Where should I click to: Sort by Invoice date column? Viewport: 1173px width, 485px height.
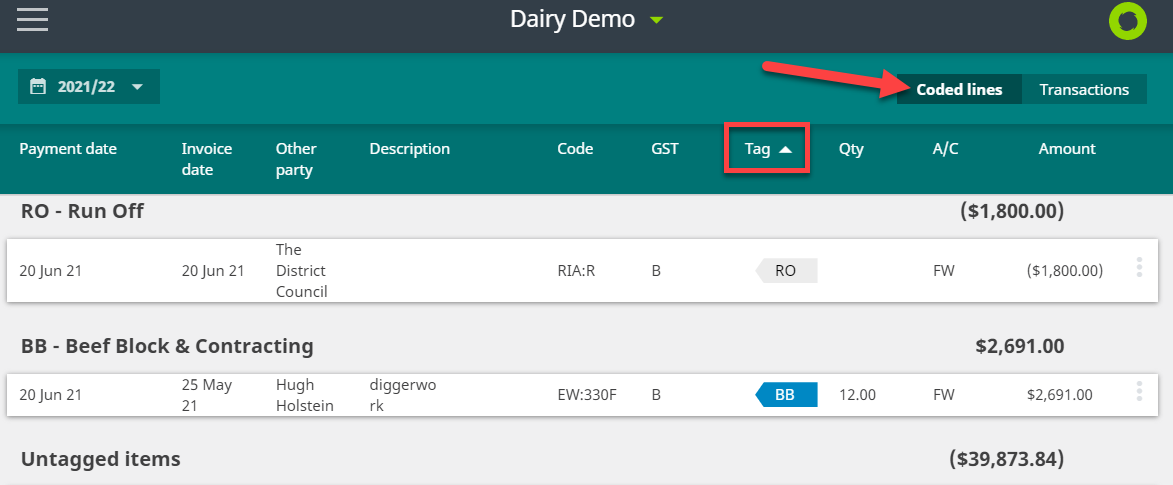[207, 159]
